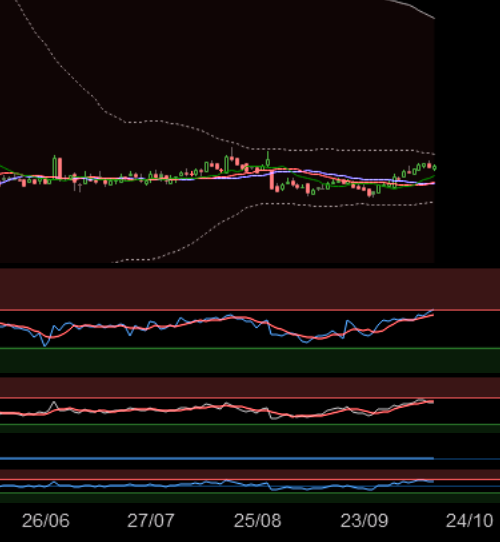Viewport: 500px width, 542px height.
Task: Click the bottom panel's blue indicator line
Action: click(x=217, y=485)
